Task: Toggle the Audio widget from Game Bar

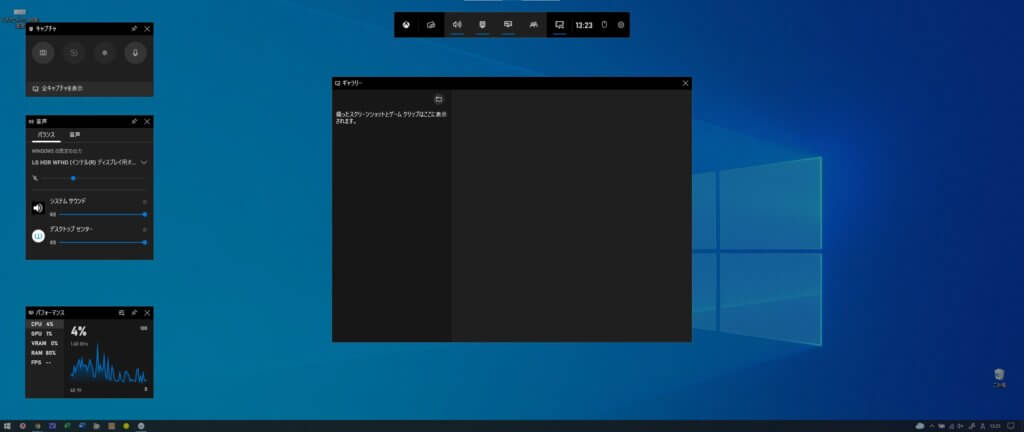Action: [x=457, y=25]
